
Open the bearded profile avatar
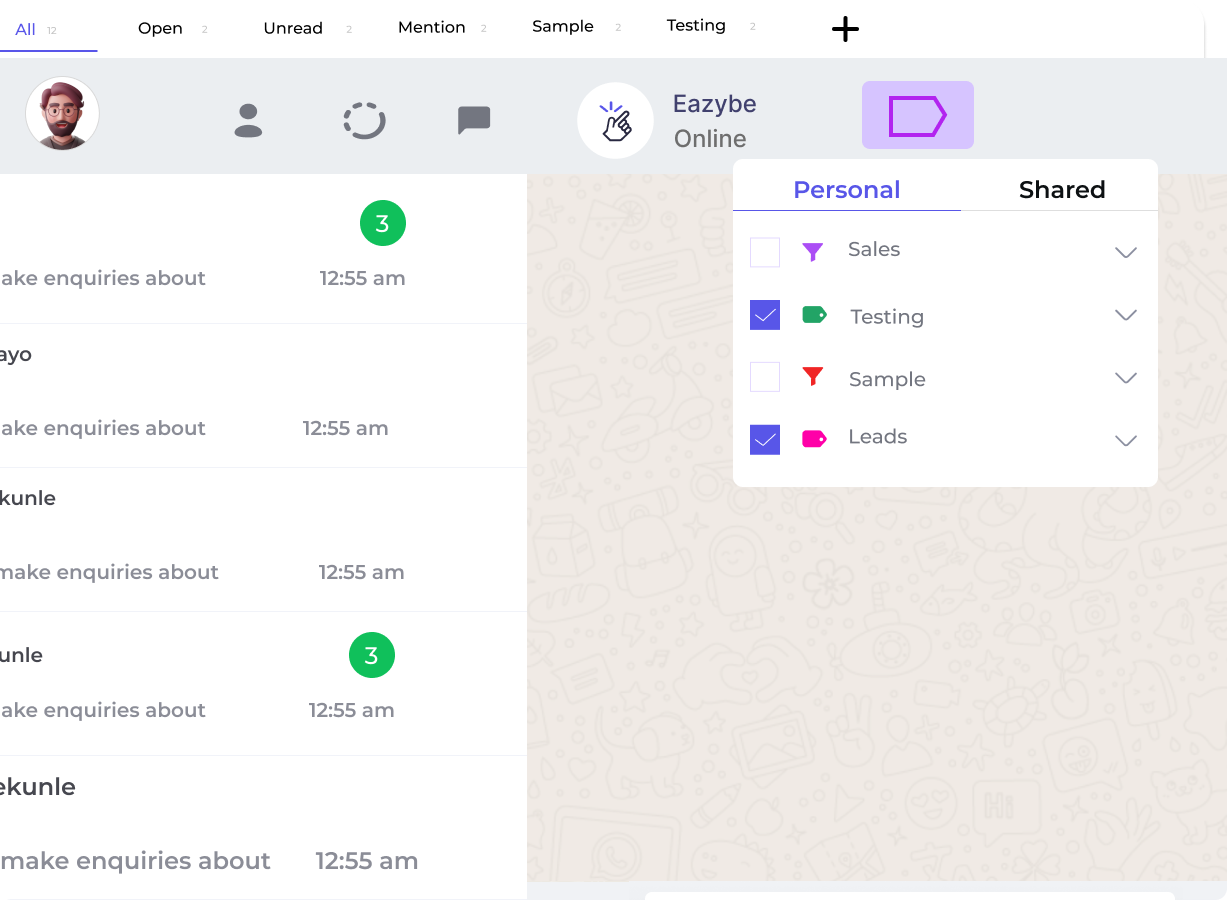pyautogui.click(x=62, y=113)
